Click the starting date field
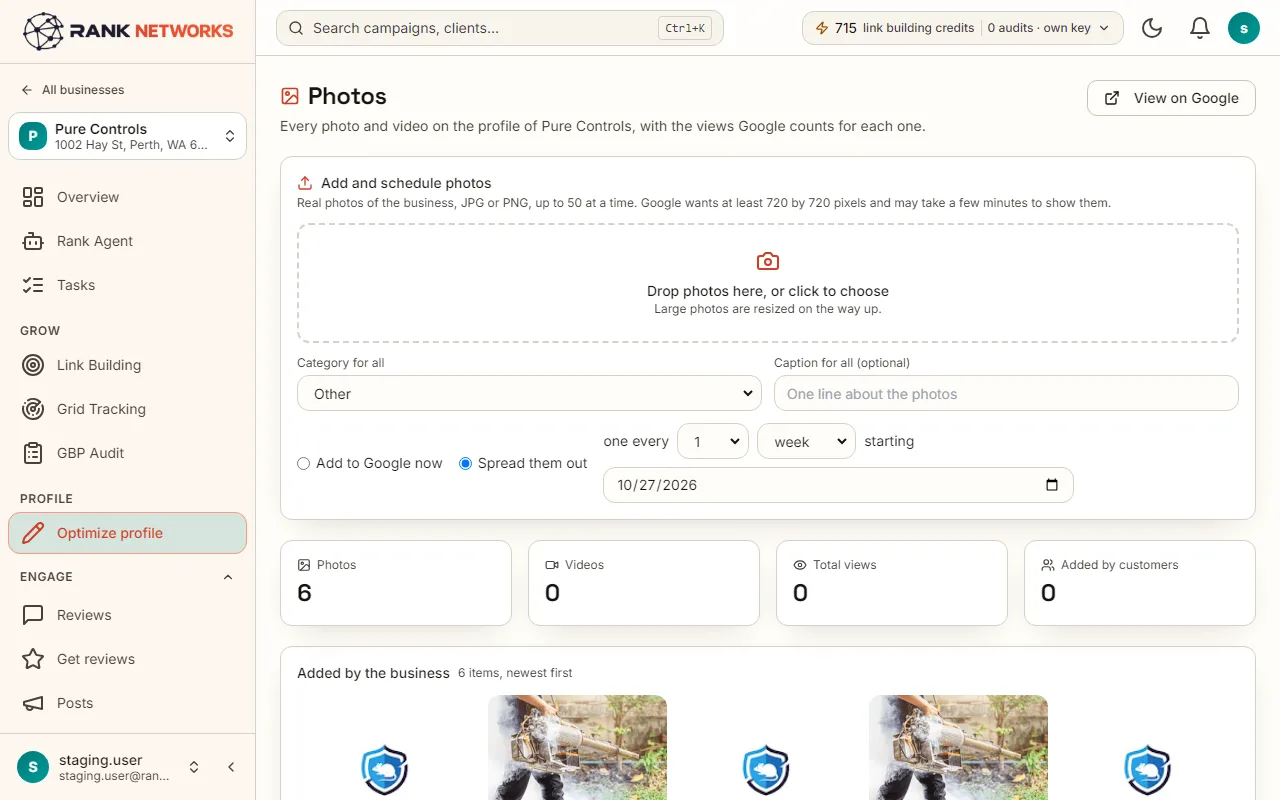This screenshot has height=800, width=1280. (x=838, y=485)
